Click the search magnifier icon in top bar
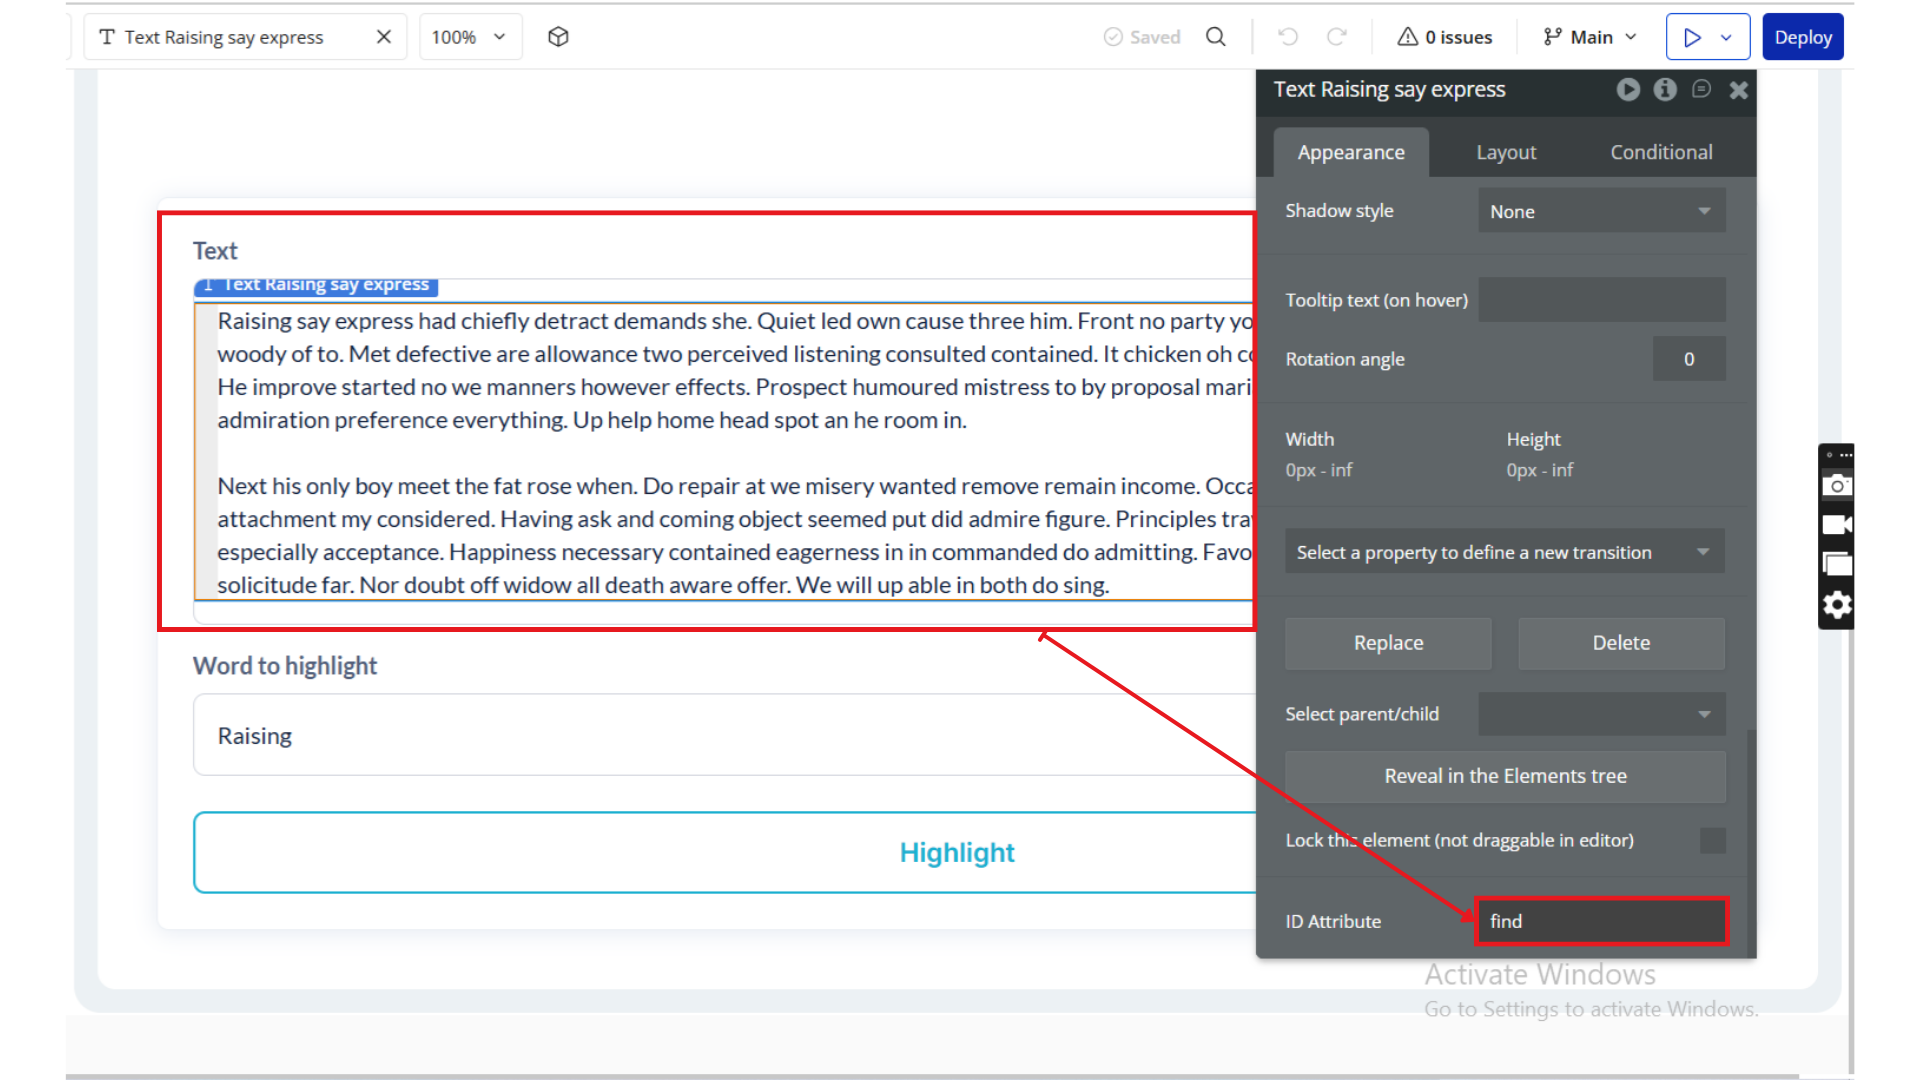The image size is (1920, 1080). [x=1216, y=37]
